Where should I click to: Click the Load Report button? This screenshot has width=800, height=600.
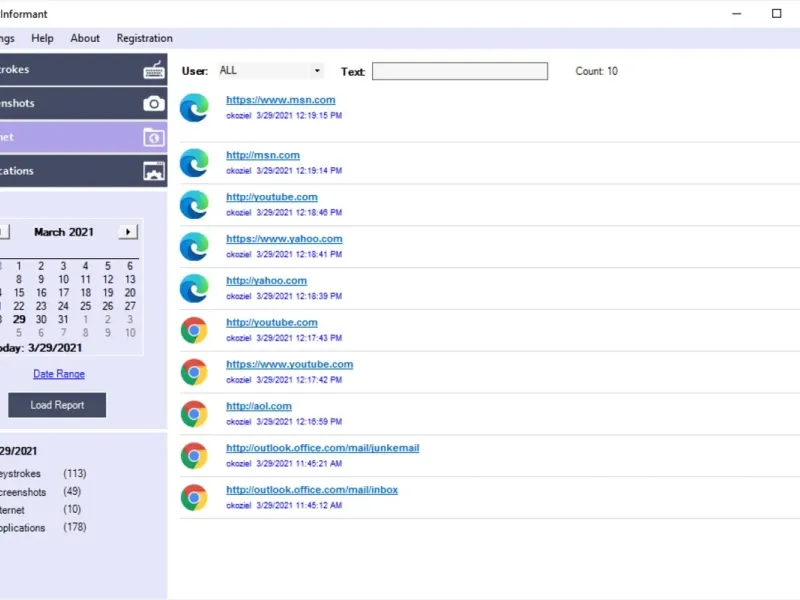pos(57,405)
